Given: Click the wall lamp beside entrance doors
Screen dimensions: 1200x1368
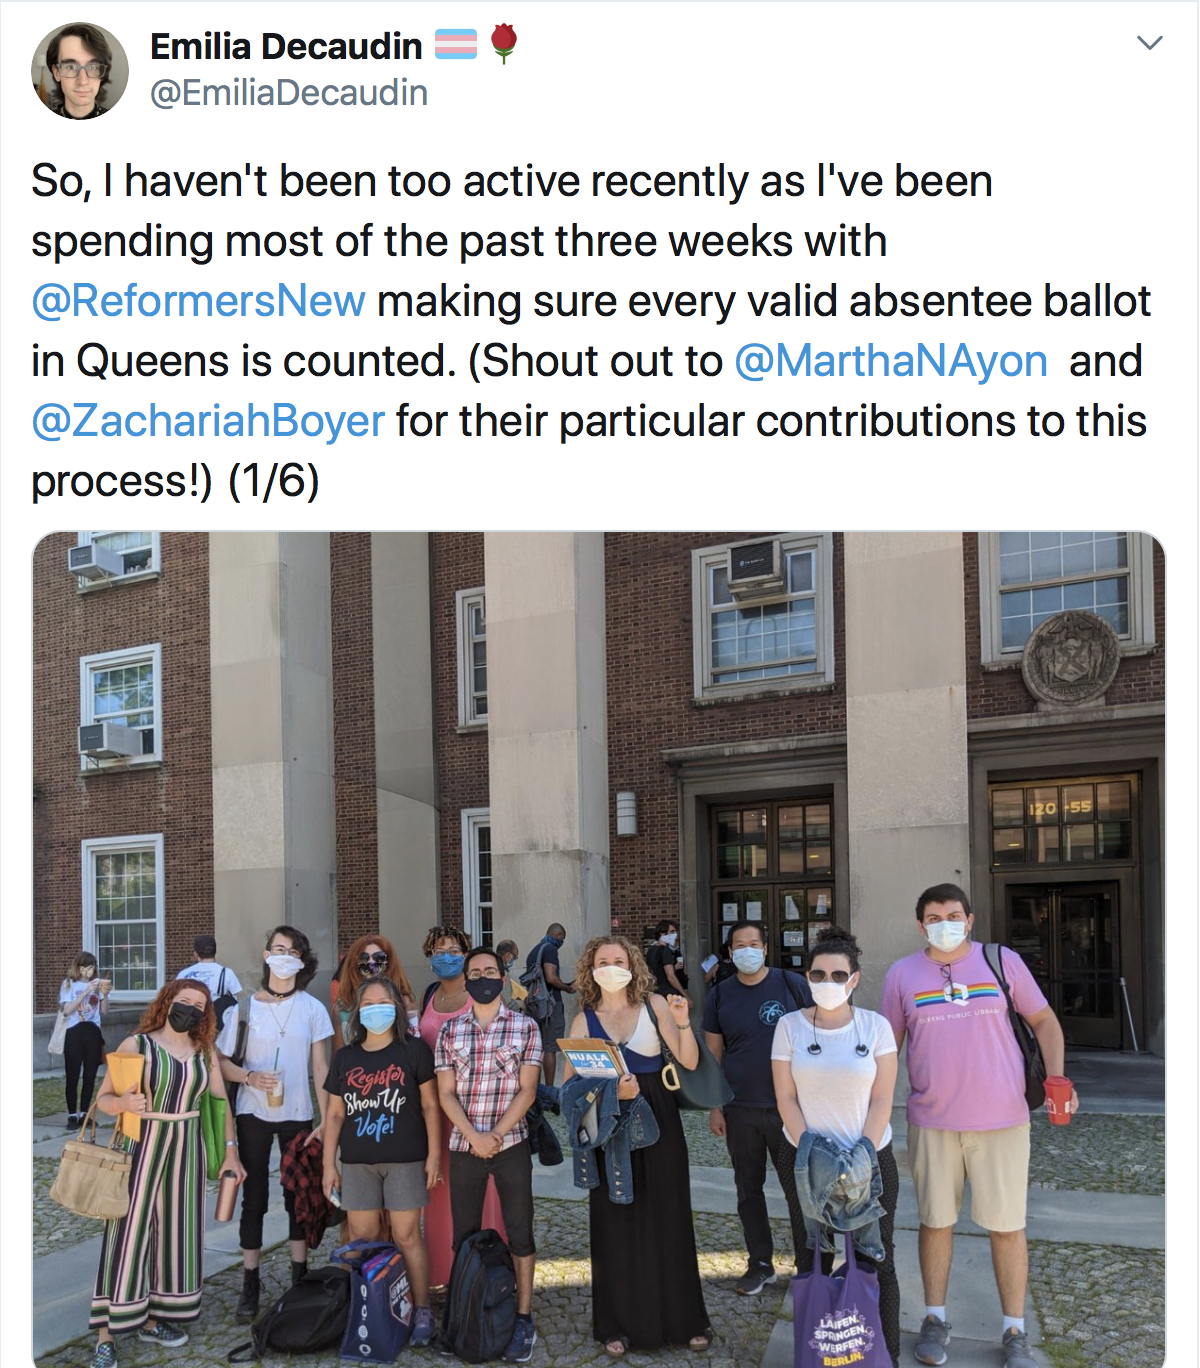Looking at the screenshot, I should click(x=626, y=813).
